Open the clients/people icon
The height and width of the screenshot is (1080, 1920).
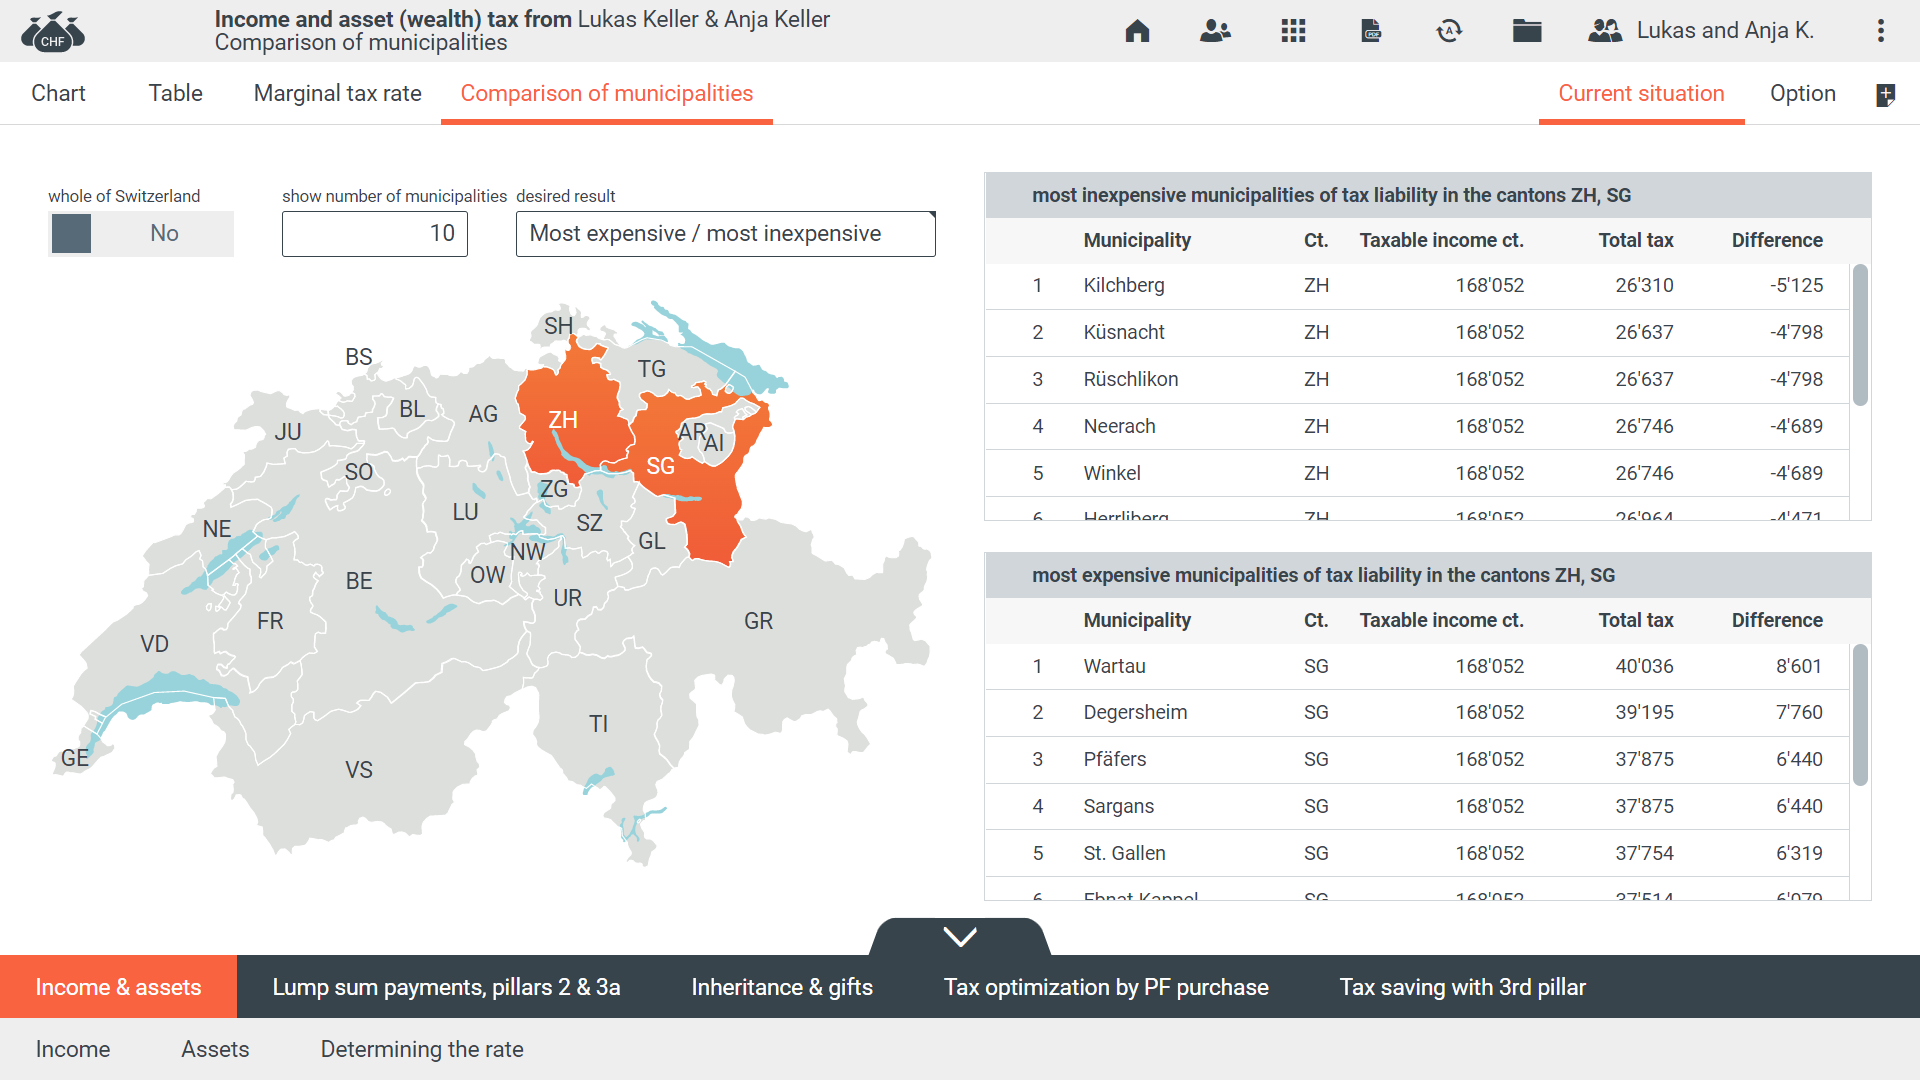click(1215, 31)
